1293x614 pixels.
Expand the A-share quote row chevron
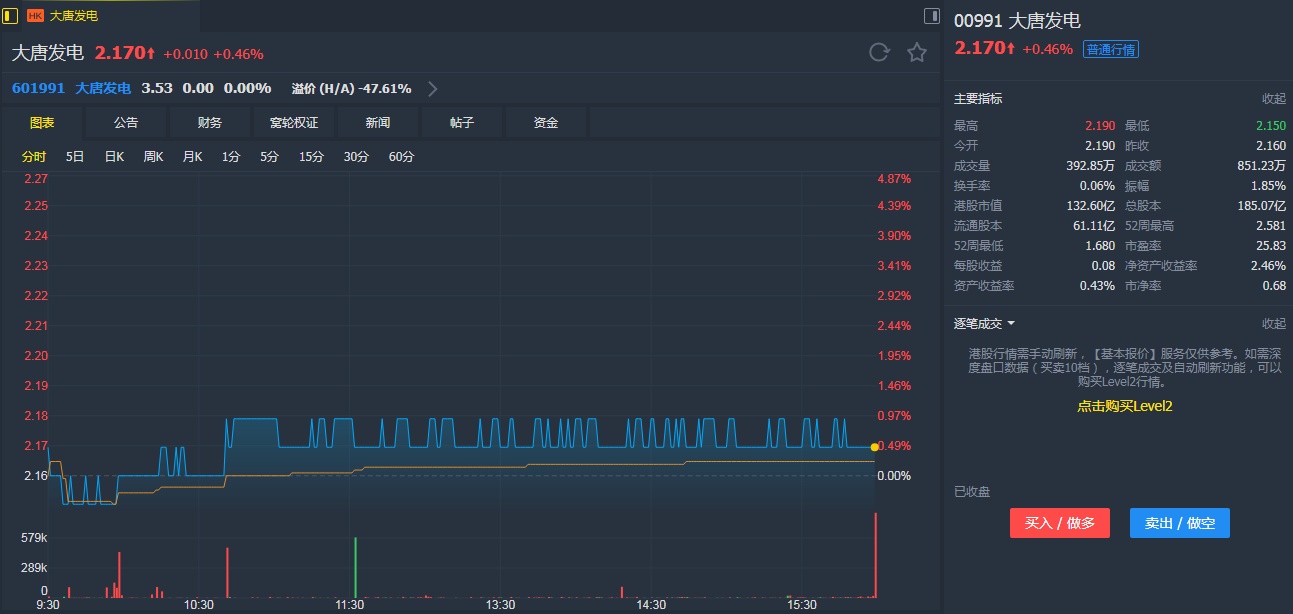click(433, 88)
